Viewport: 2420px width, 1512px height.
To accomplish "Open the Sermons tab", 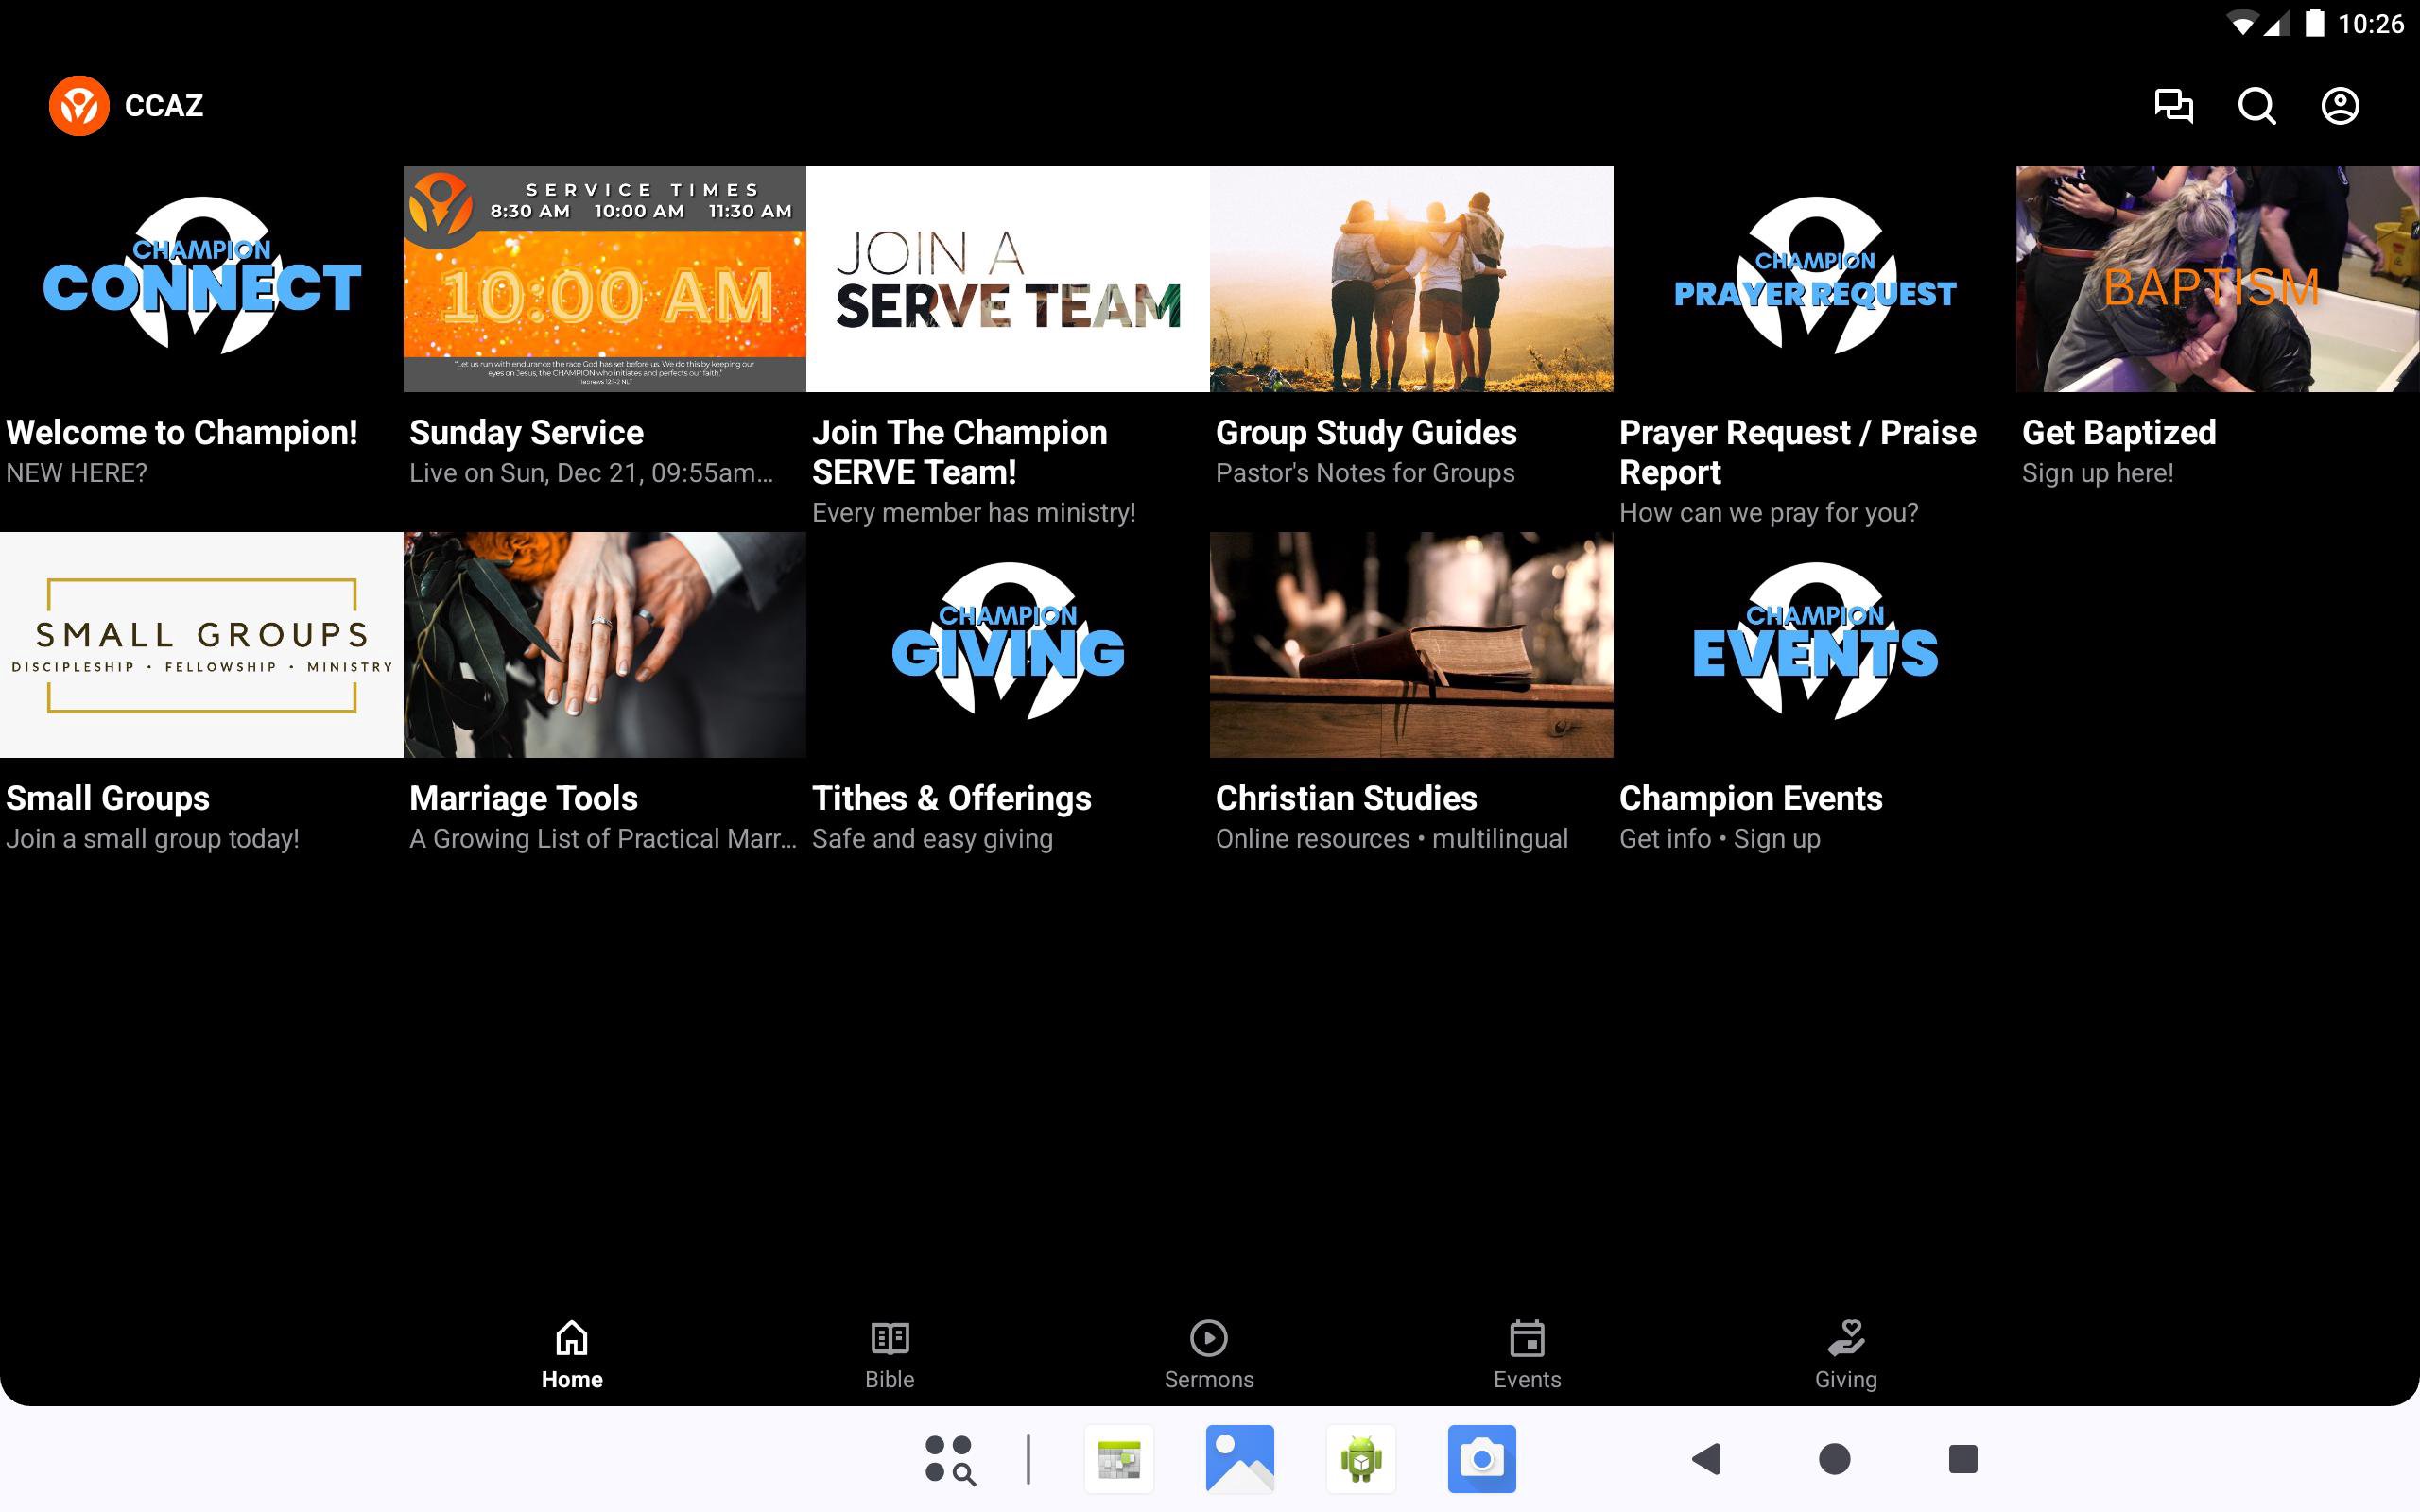I will [1208, 1354].
